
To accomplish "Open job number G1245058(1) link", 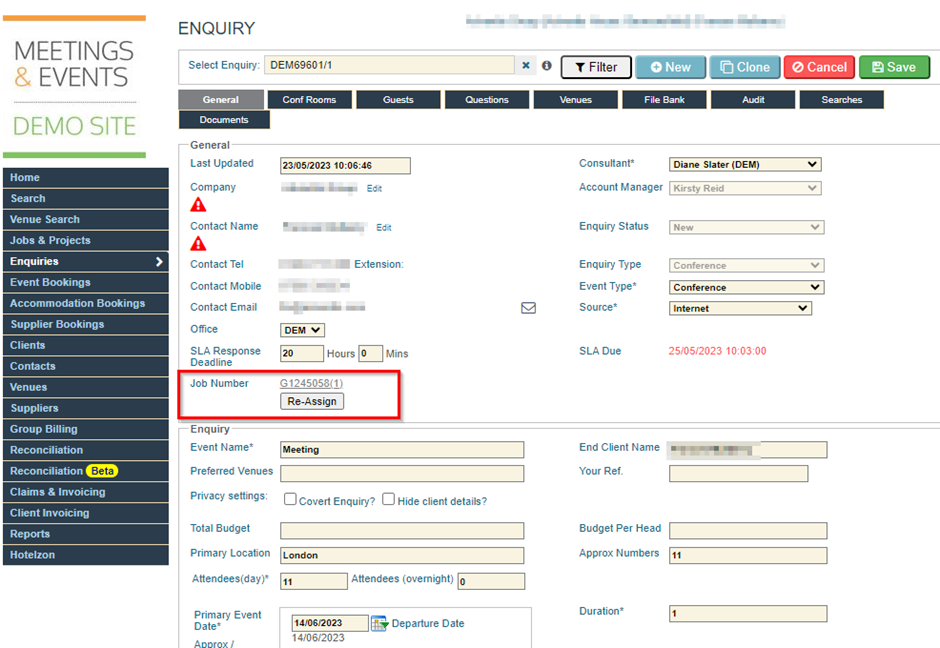I will coord(311,383).
